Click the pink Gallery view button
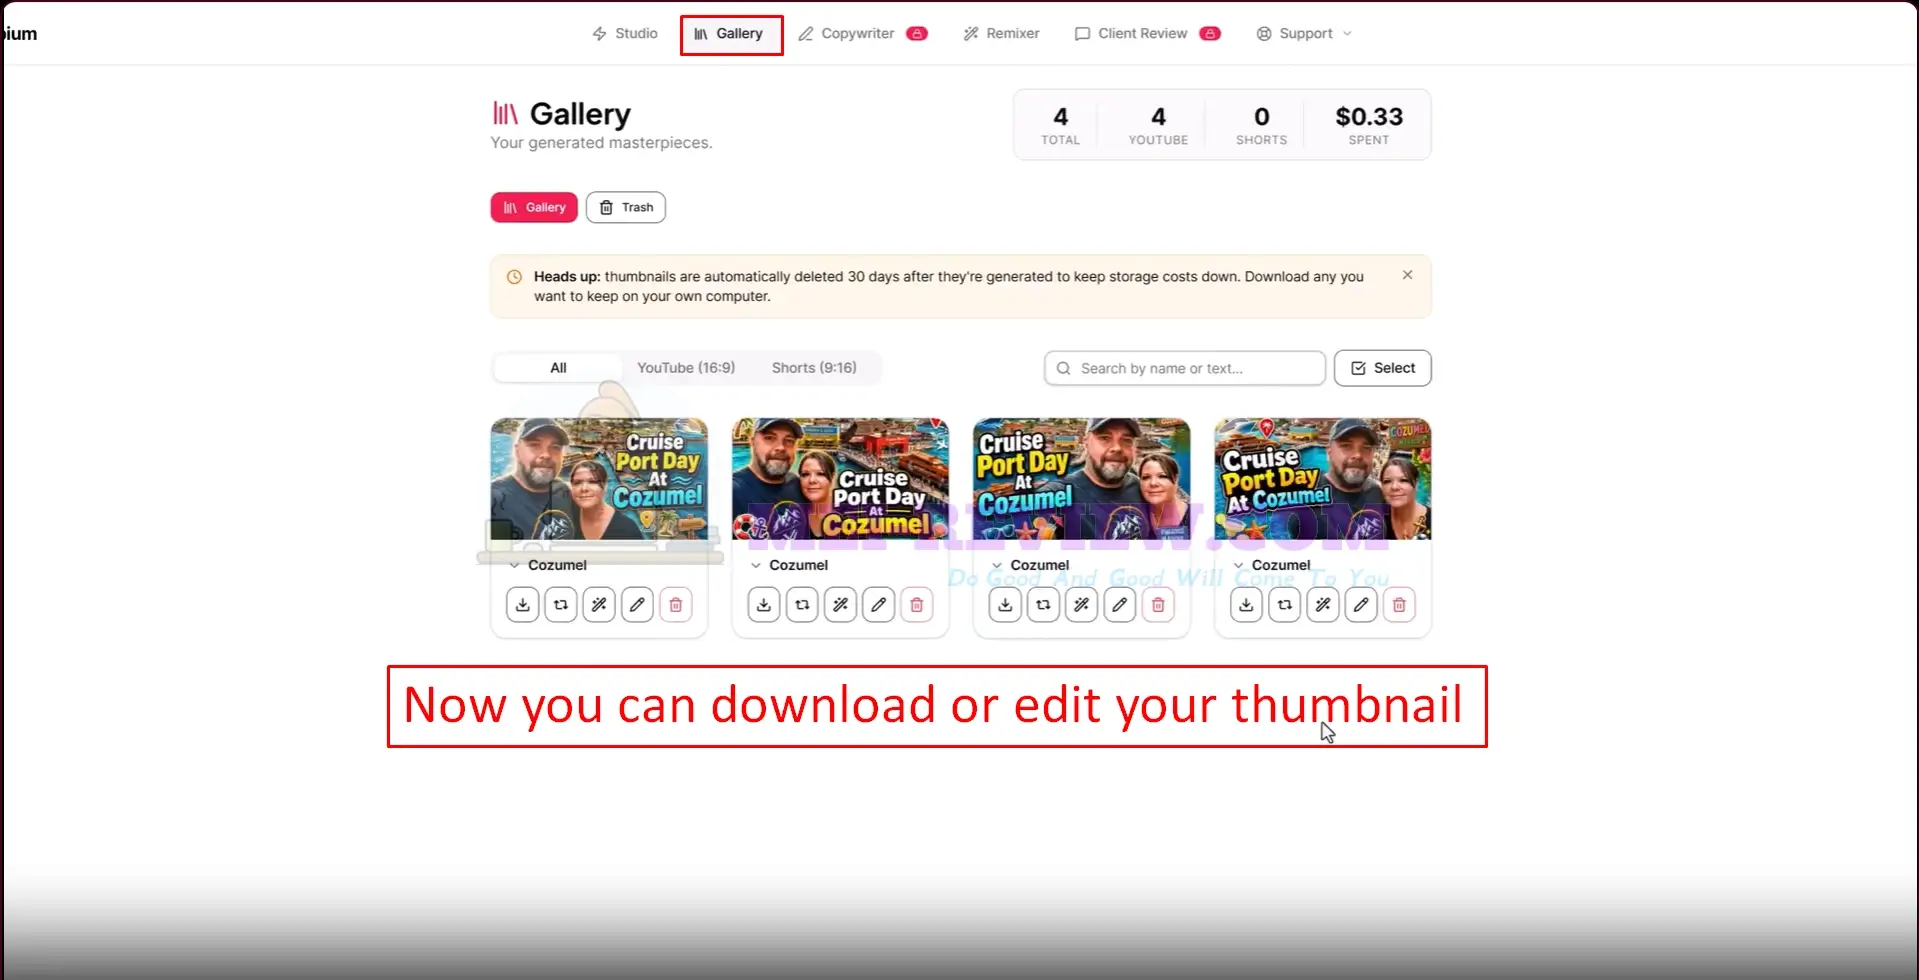 pyautogui.click(x=534, y=207)
